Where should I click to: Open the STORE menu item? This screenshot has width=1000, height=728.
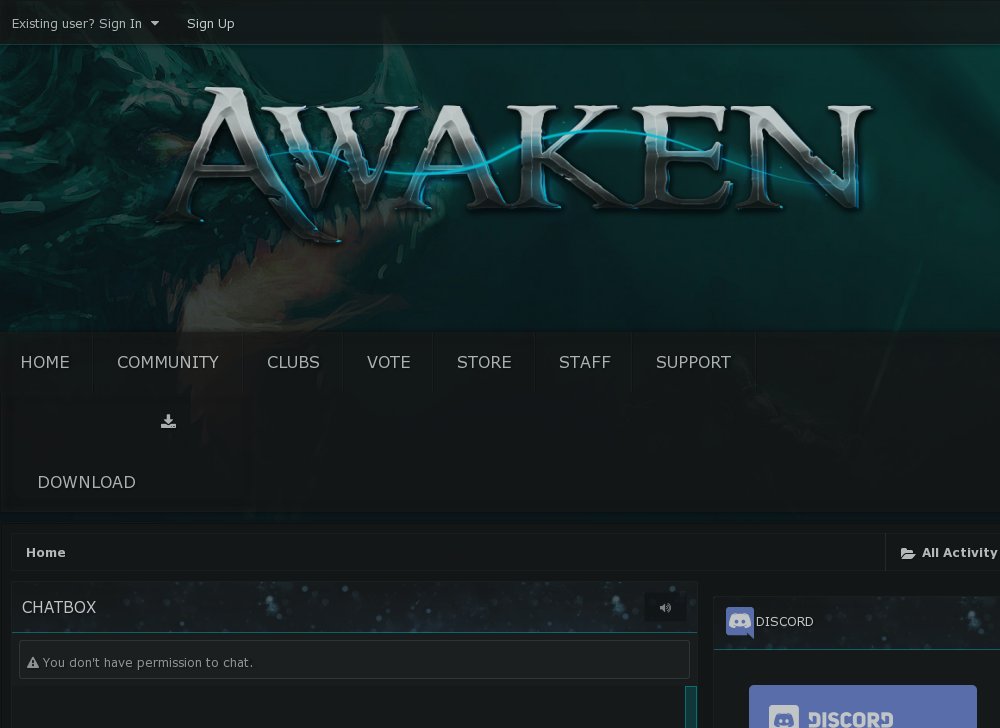(x=484, y=362)
